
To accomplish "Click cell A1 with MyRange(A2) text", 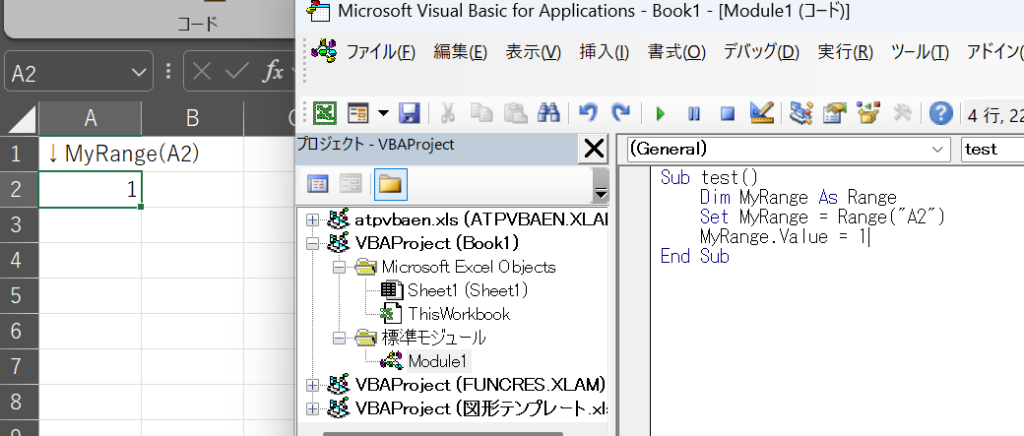I will tap(90, 154).
